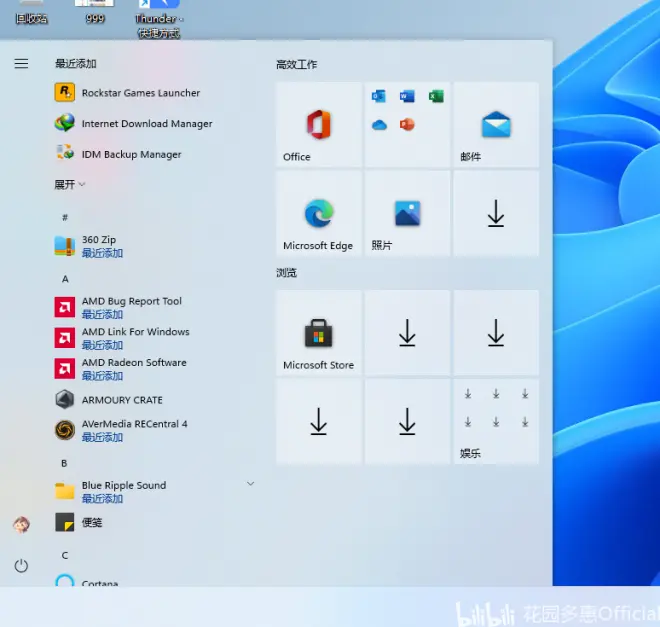Open OneDrive in the Office tile group

pos(379,125)
